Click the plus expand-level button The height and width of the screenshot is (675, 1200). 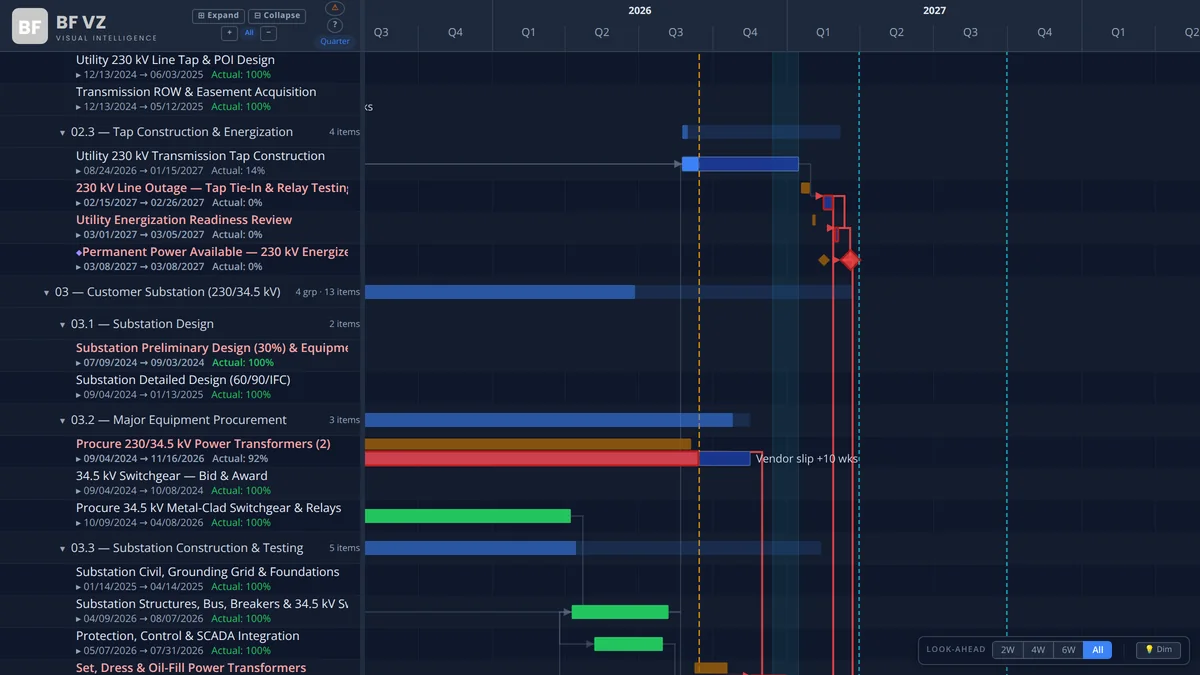click(x=229, y=33)
